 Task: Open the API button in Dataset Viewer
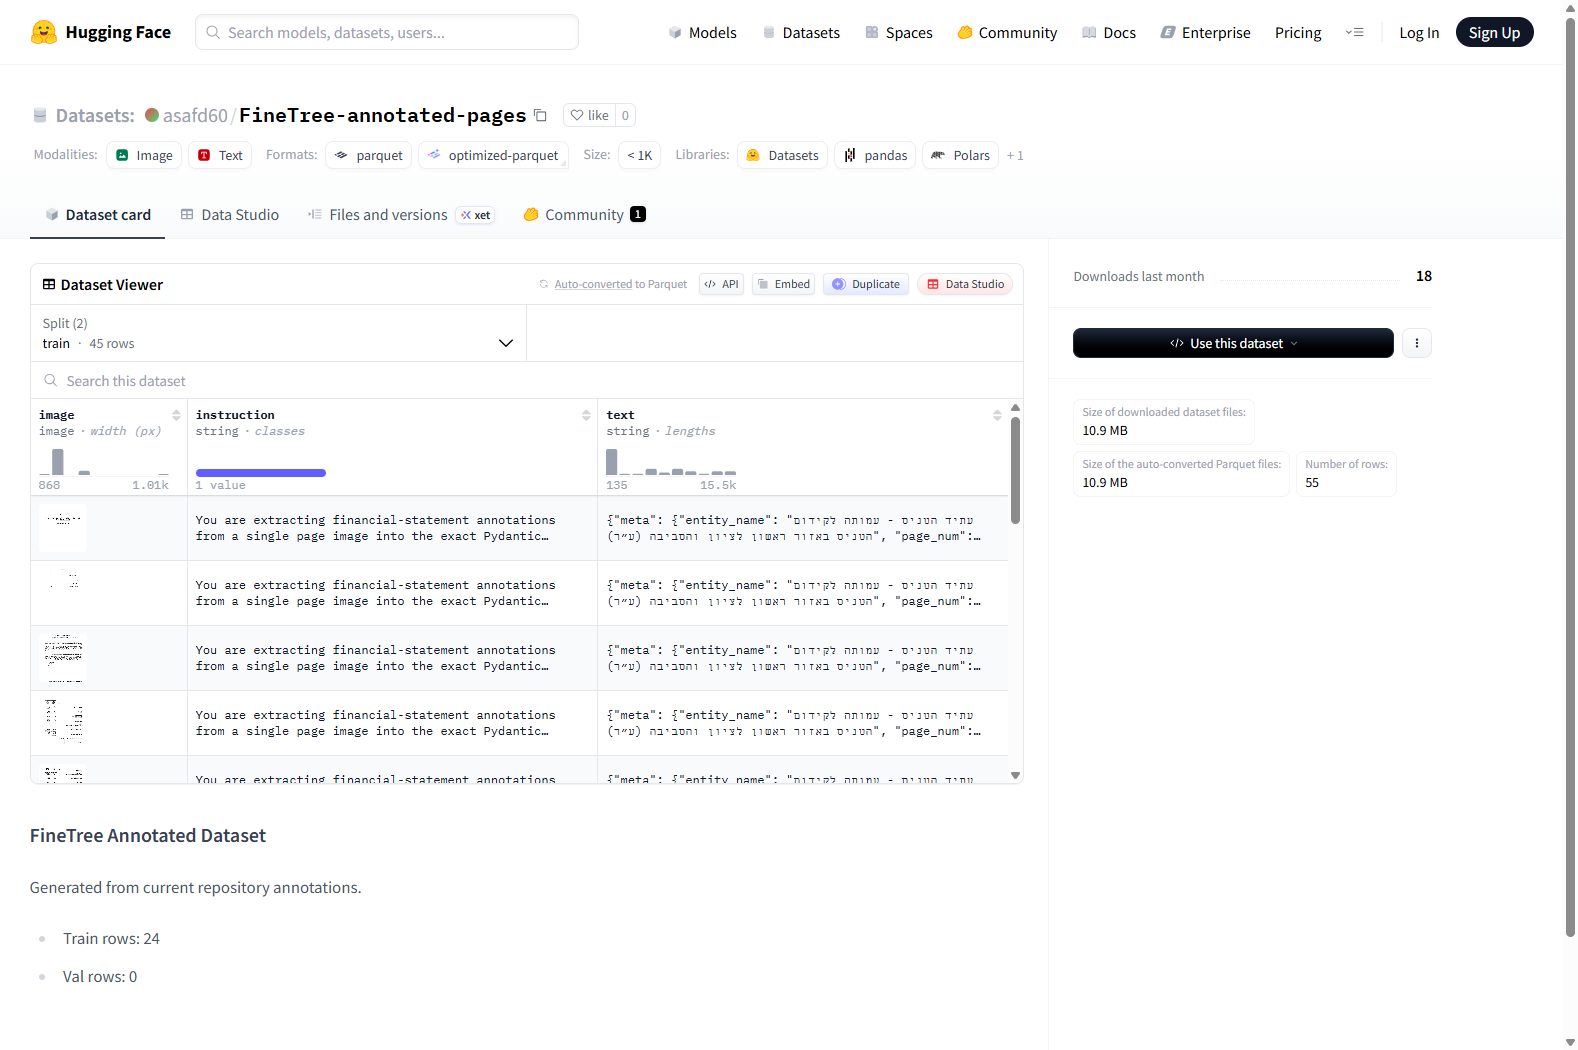722,284
